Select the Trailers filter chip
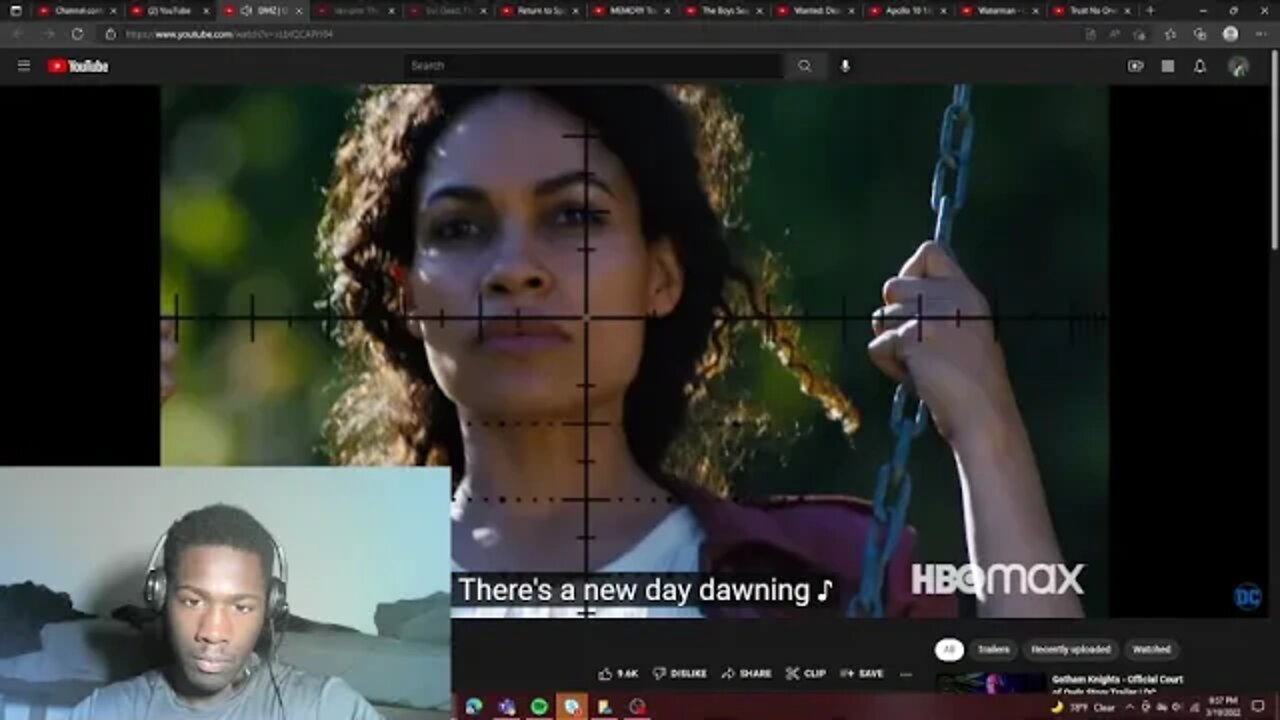 pos(993,649)
